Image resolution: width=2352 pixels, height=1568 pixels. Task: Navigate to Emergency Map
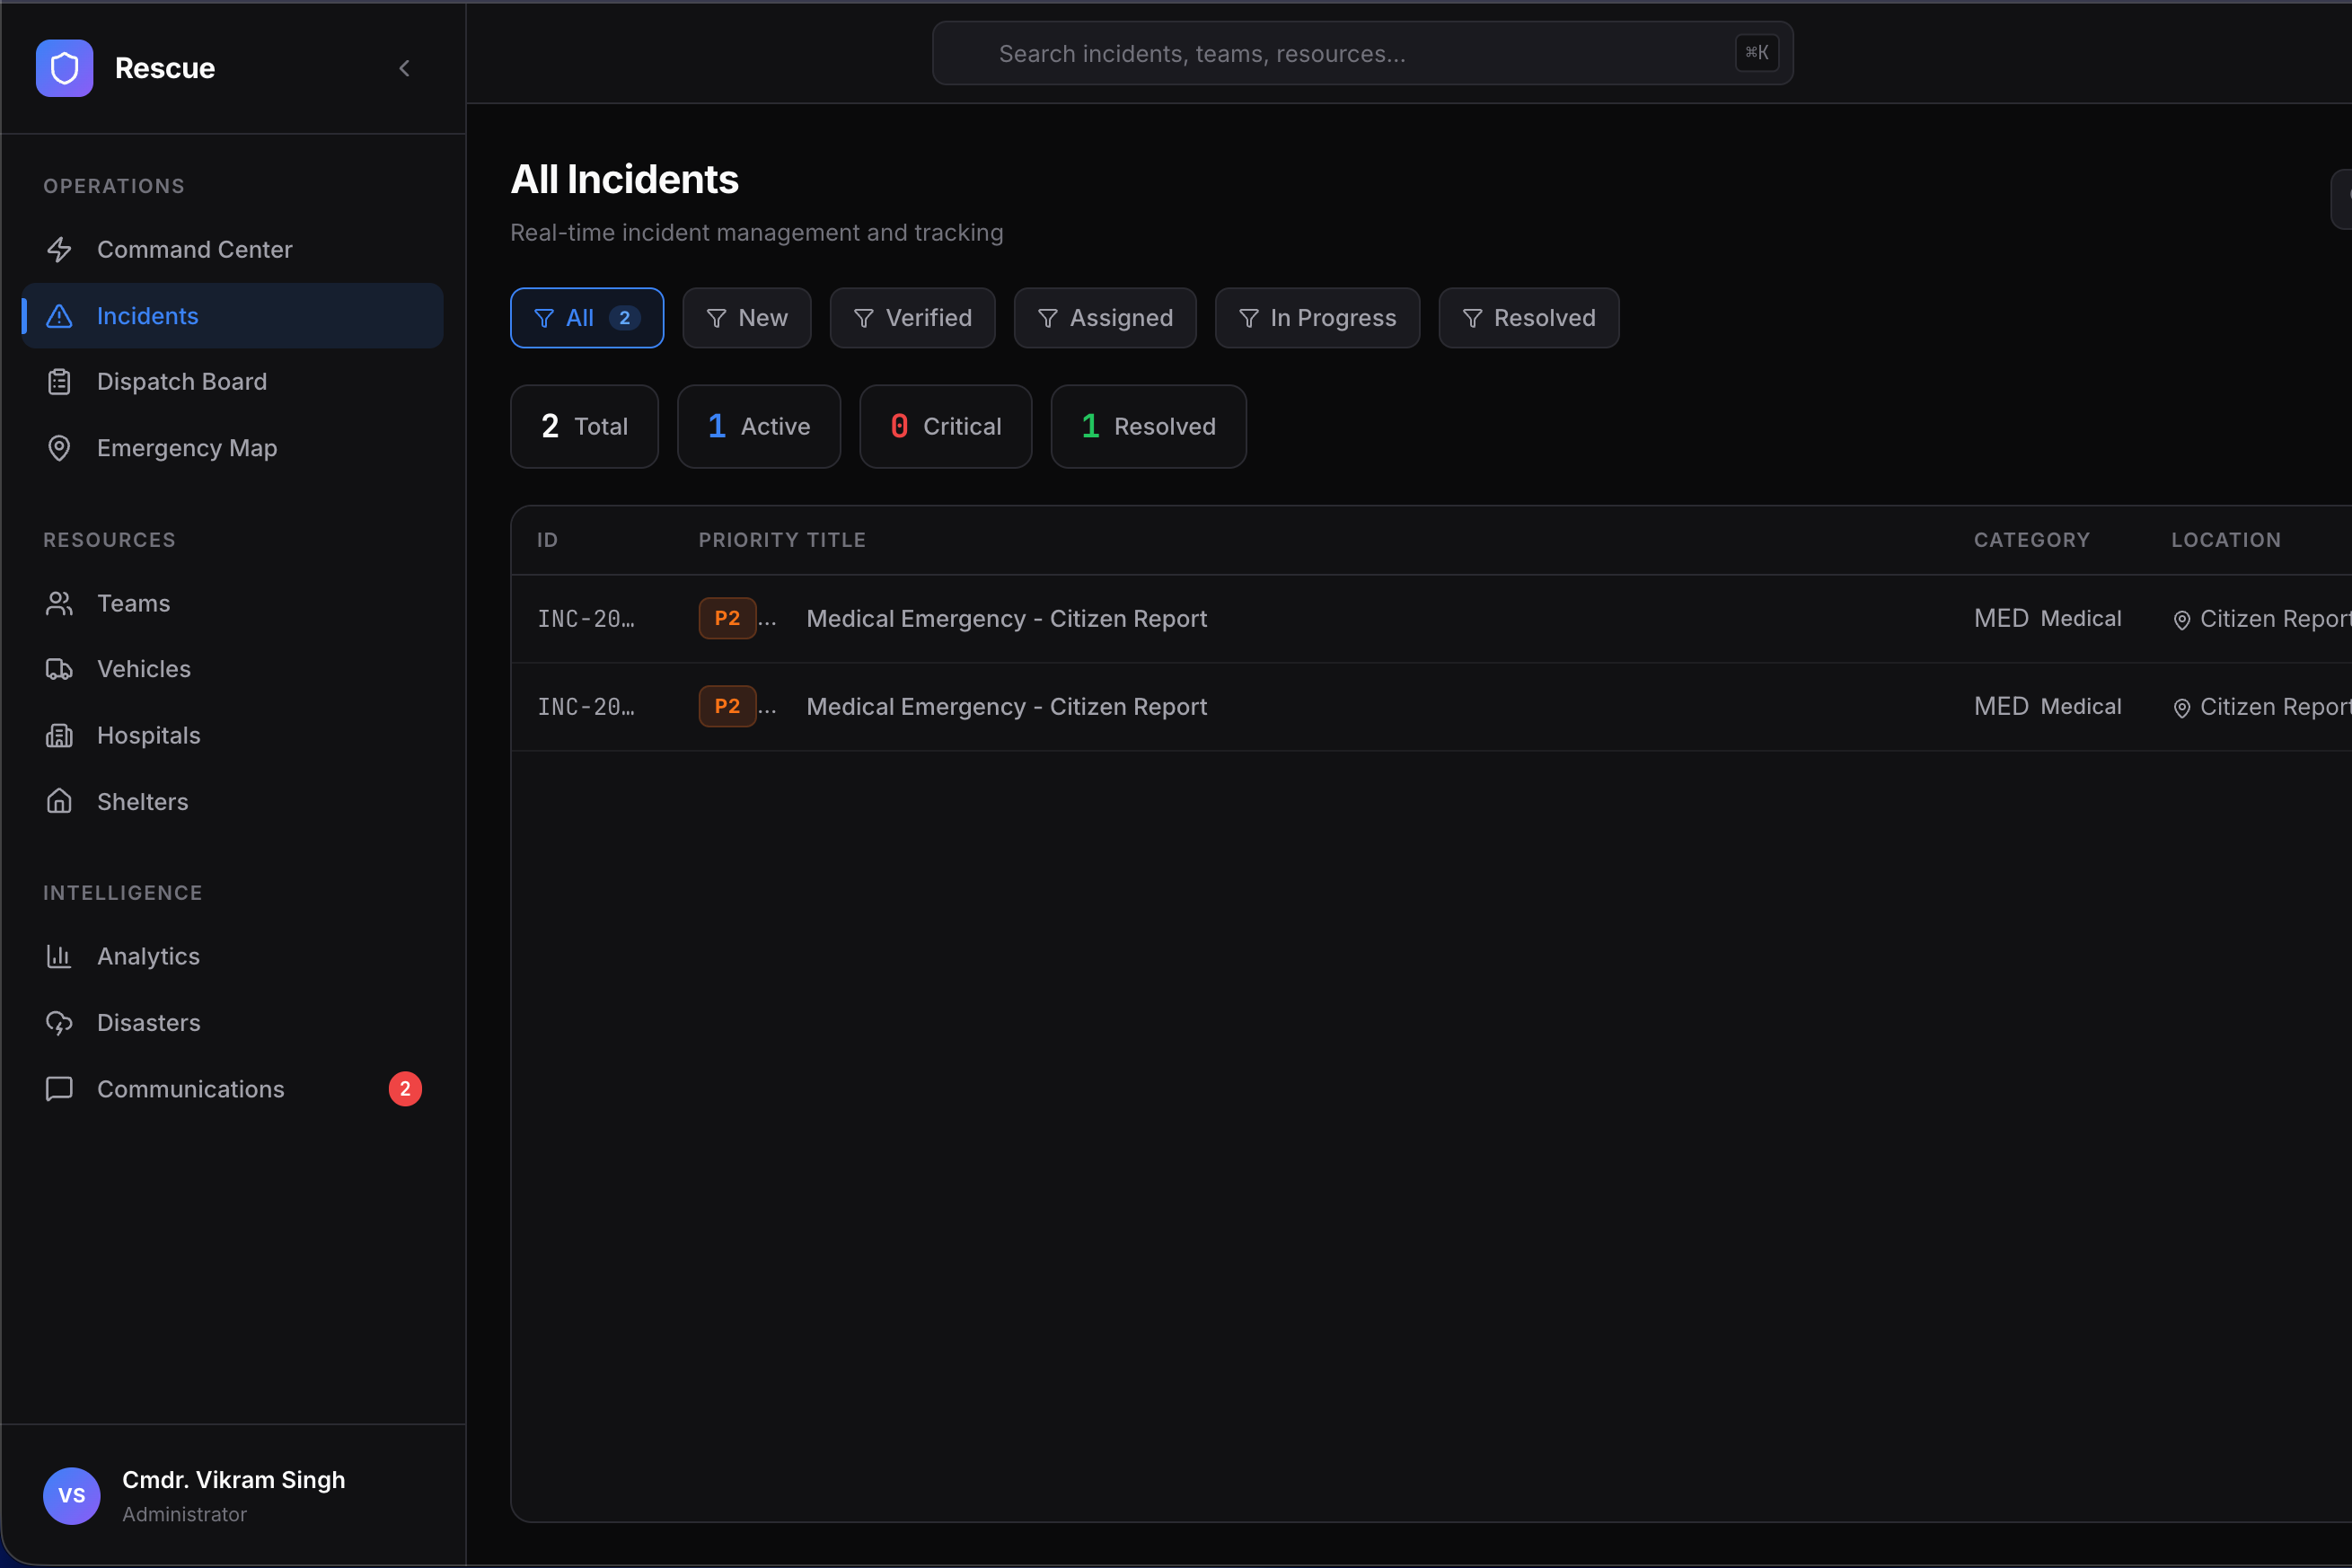[232, 448]
